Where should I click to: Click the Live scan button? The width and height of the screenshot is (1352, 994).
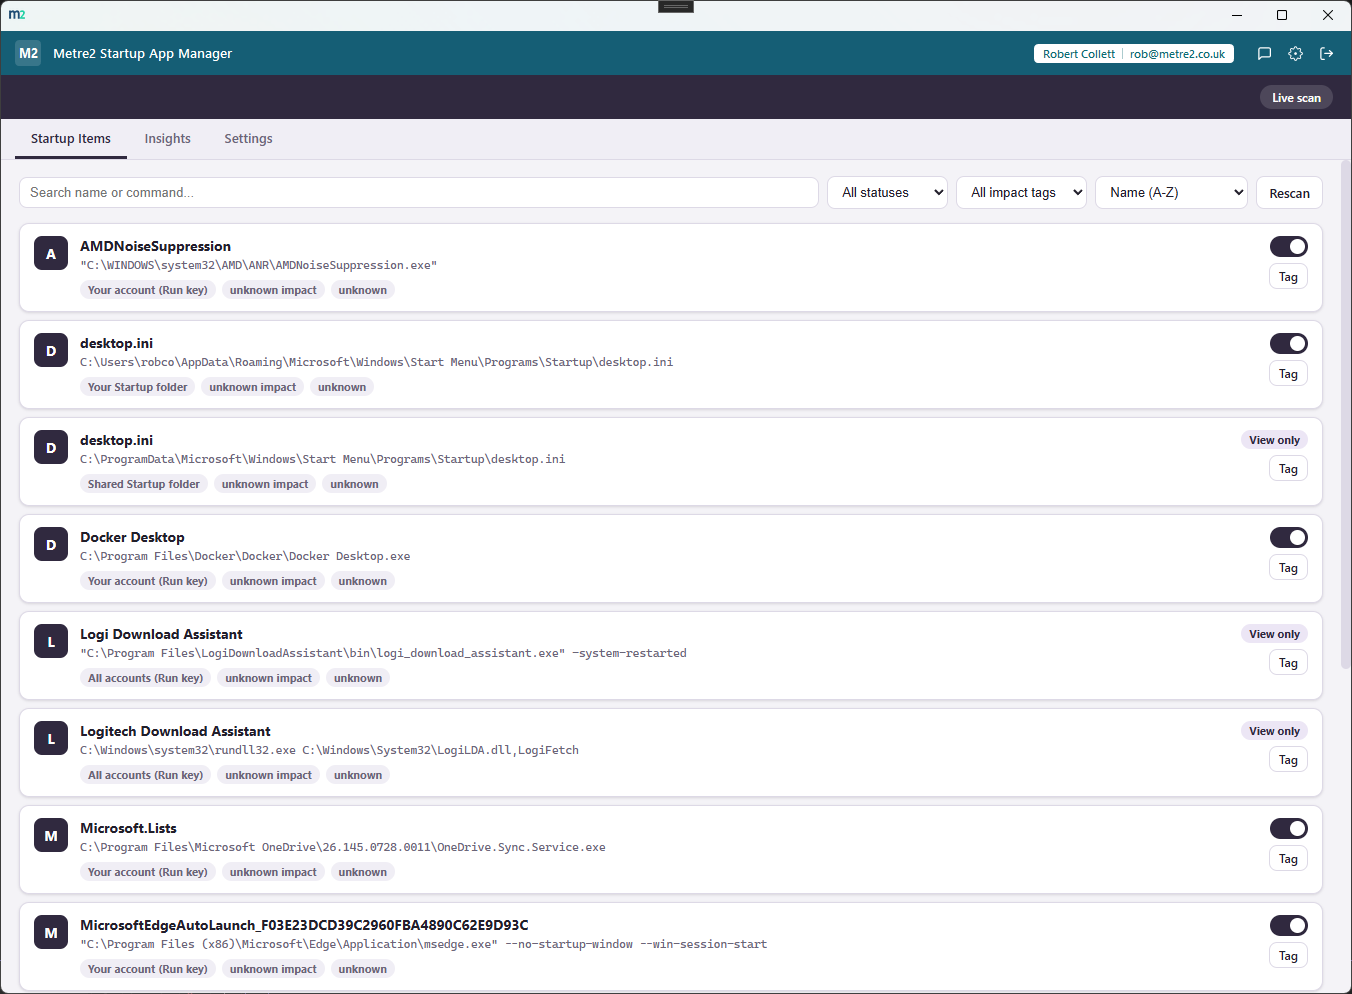coord(1296,98)
